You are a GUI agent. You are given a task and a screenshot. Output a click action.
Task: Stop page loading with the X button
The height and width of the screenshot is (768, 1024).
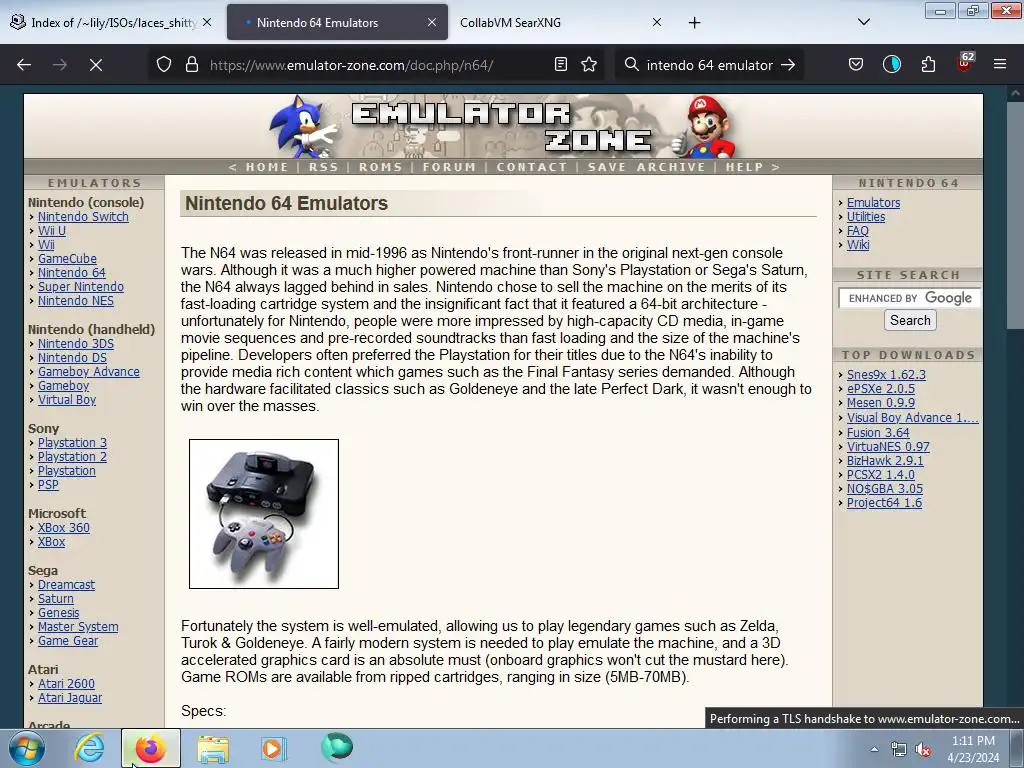click(x=95, y=65)
